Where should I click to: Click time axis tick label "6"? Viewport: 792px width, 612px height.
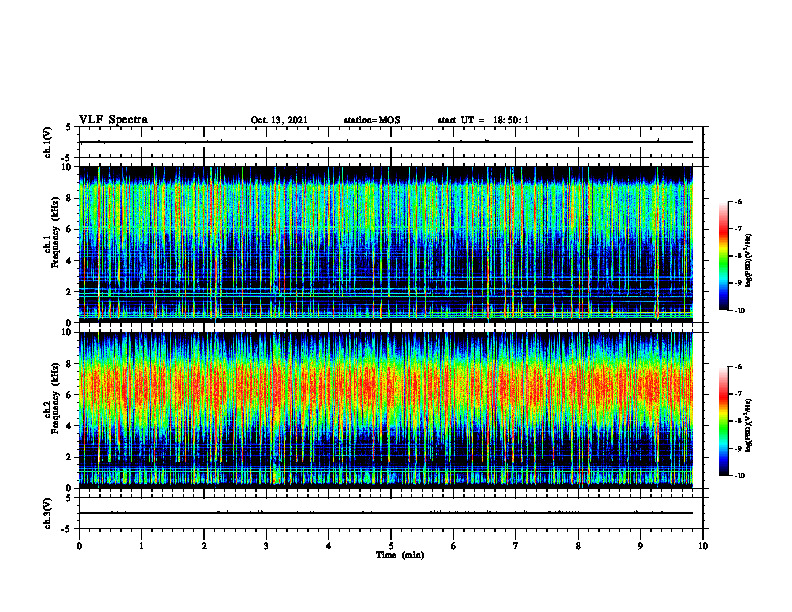pos(454,546)
